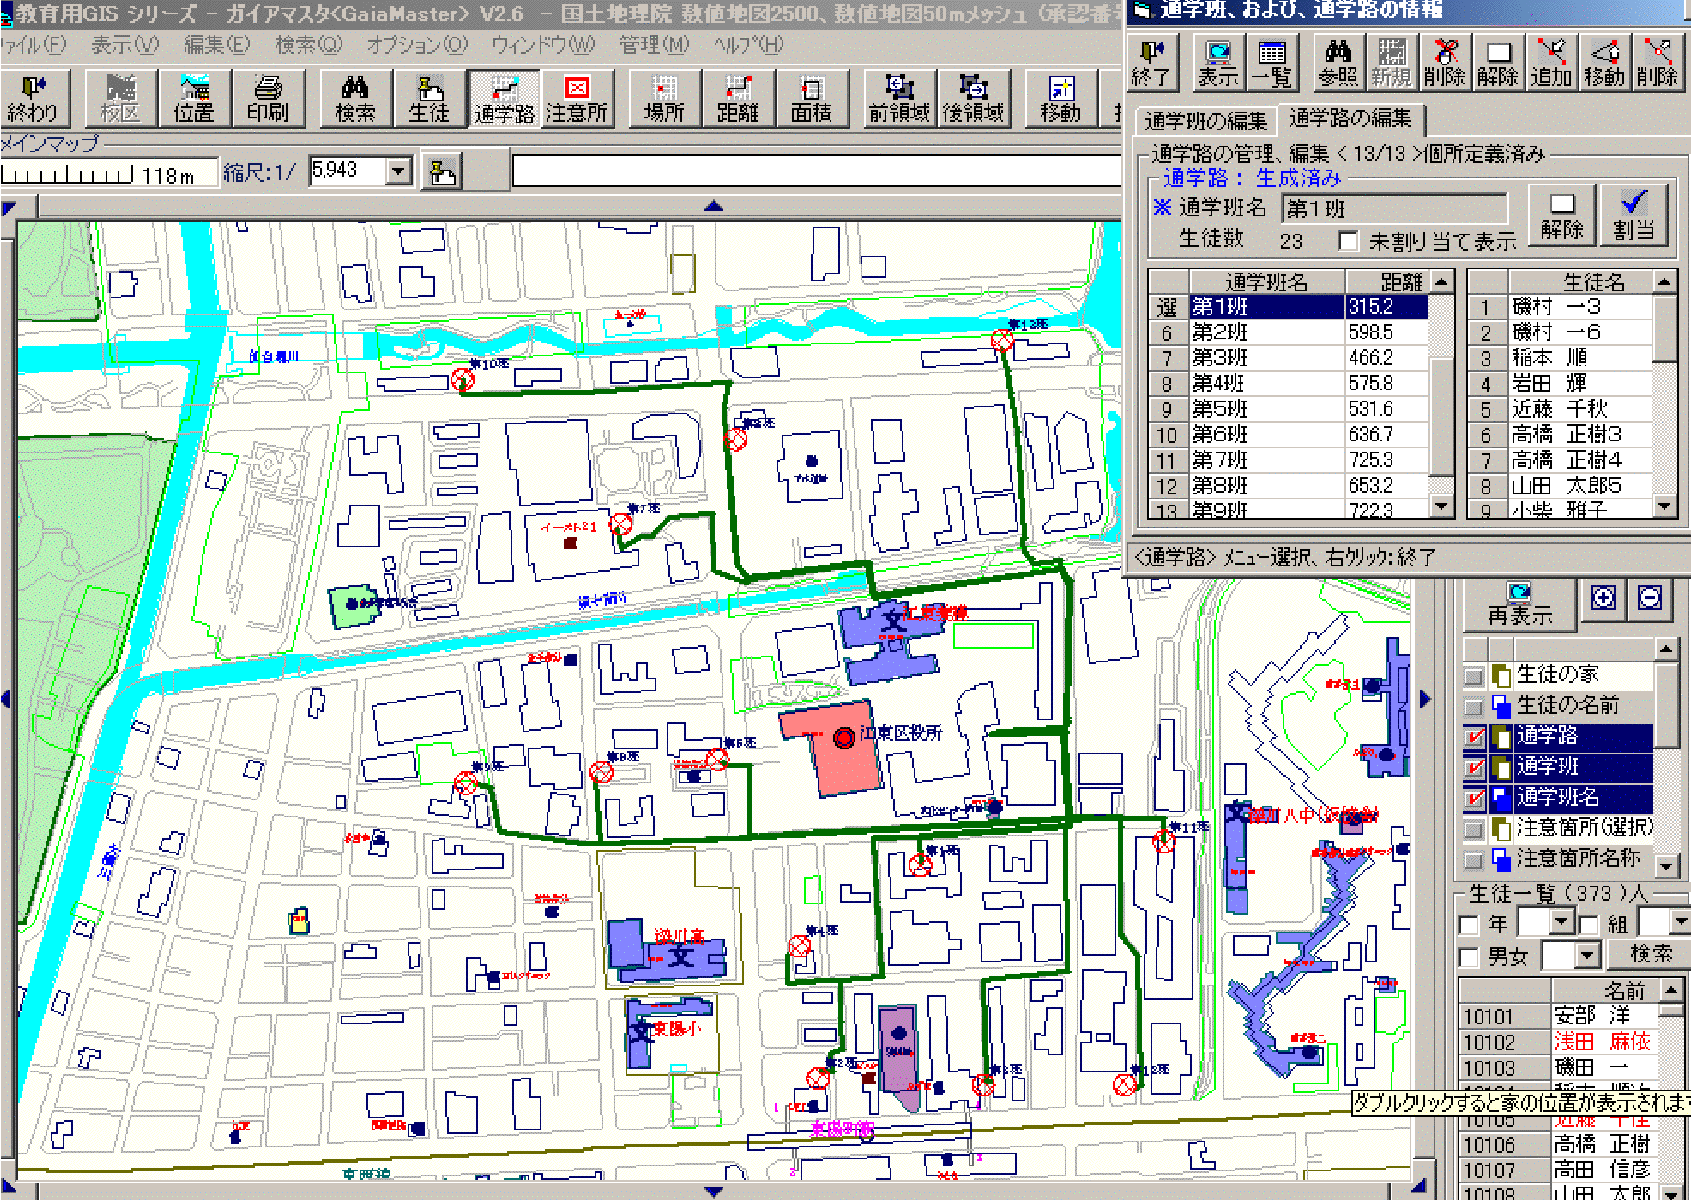Switch to 通学班の編集 tab

click(x=1205, y=121)
